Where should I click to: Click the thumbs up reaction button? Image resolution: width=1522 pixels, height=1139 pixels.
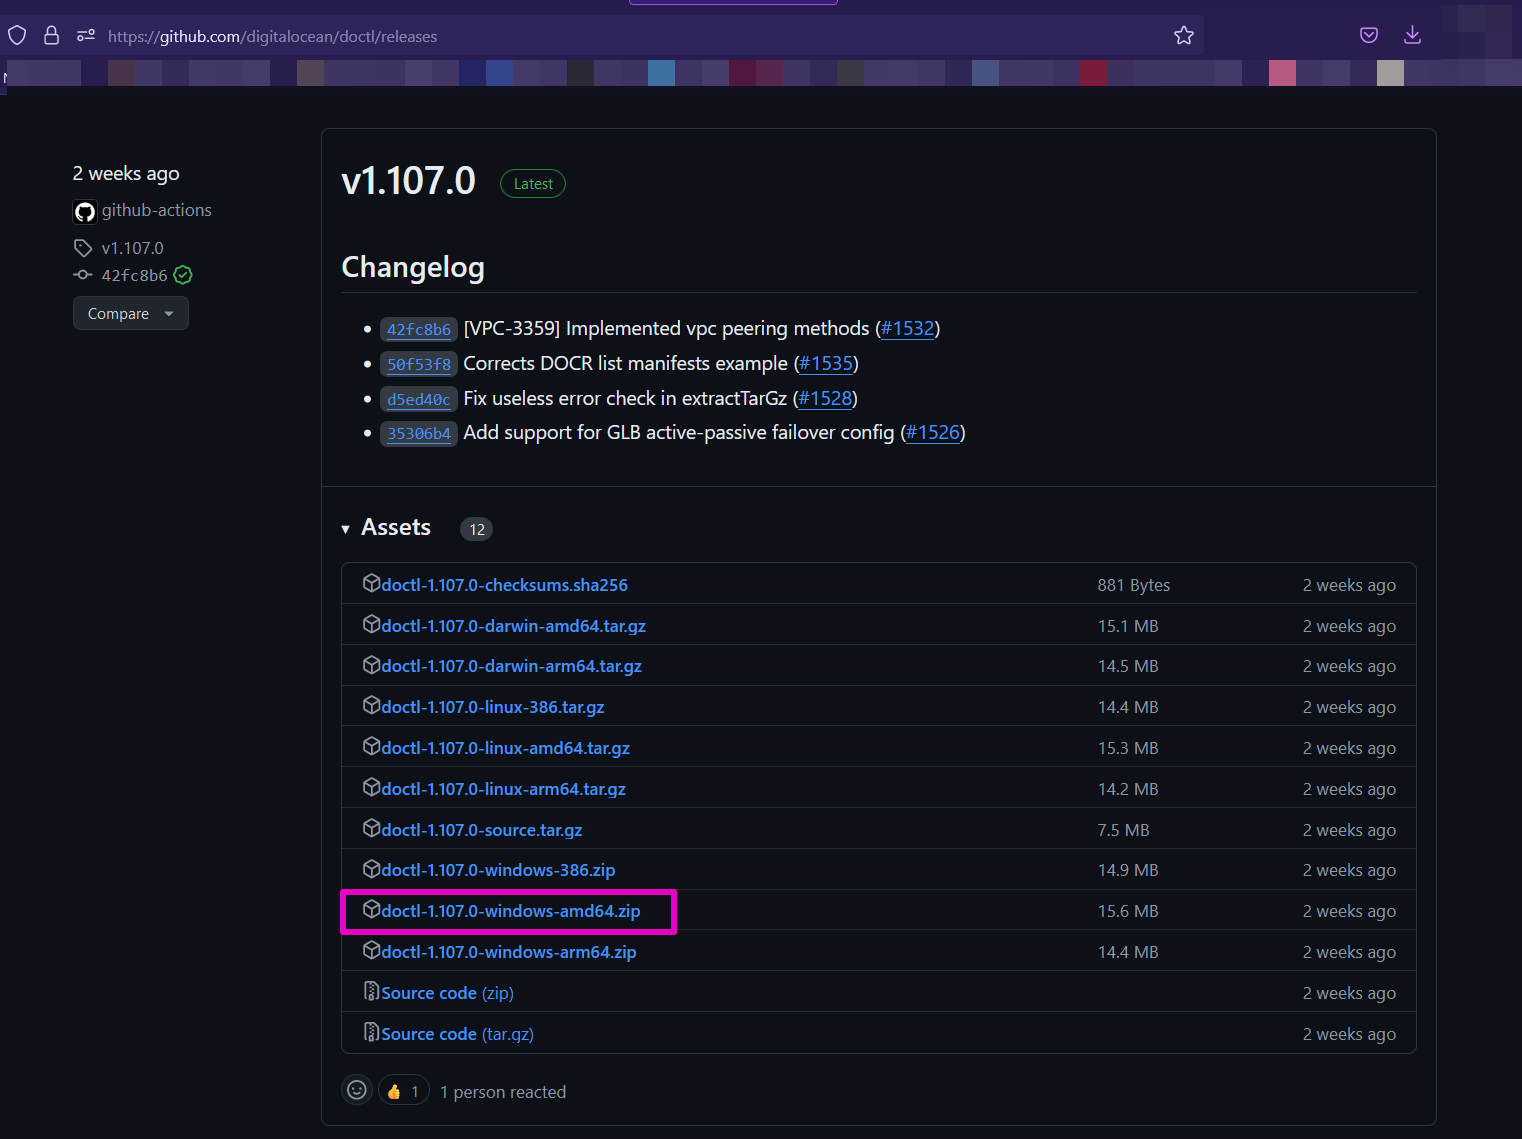pos(404,1090)
